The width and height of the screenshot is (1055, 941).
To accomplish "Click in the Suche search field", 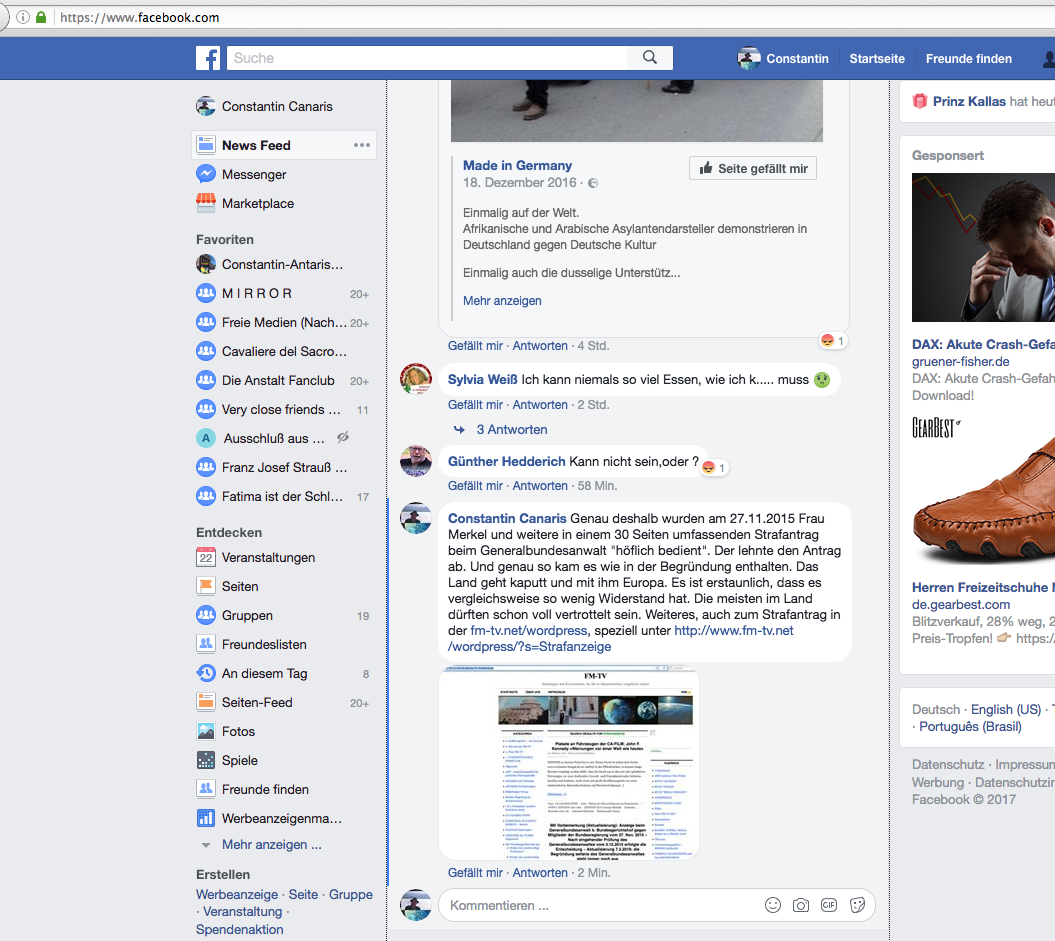I will (x=427, y=58).
